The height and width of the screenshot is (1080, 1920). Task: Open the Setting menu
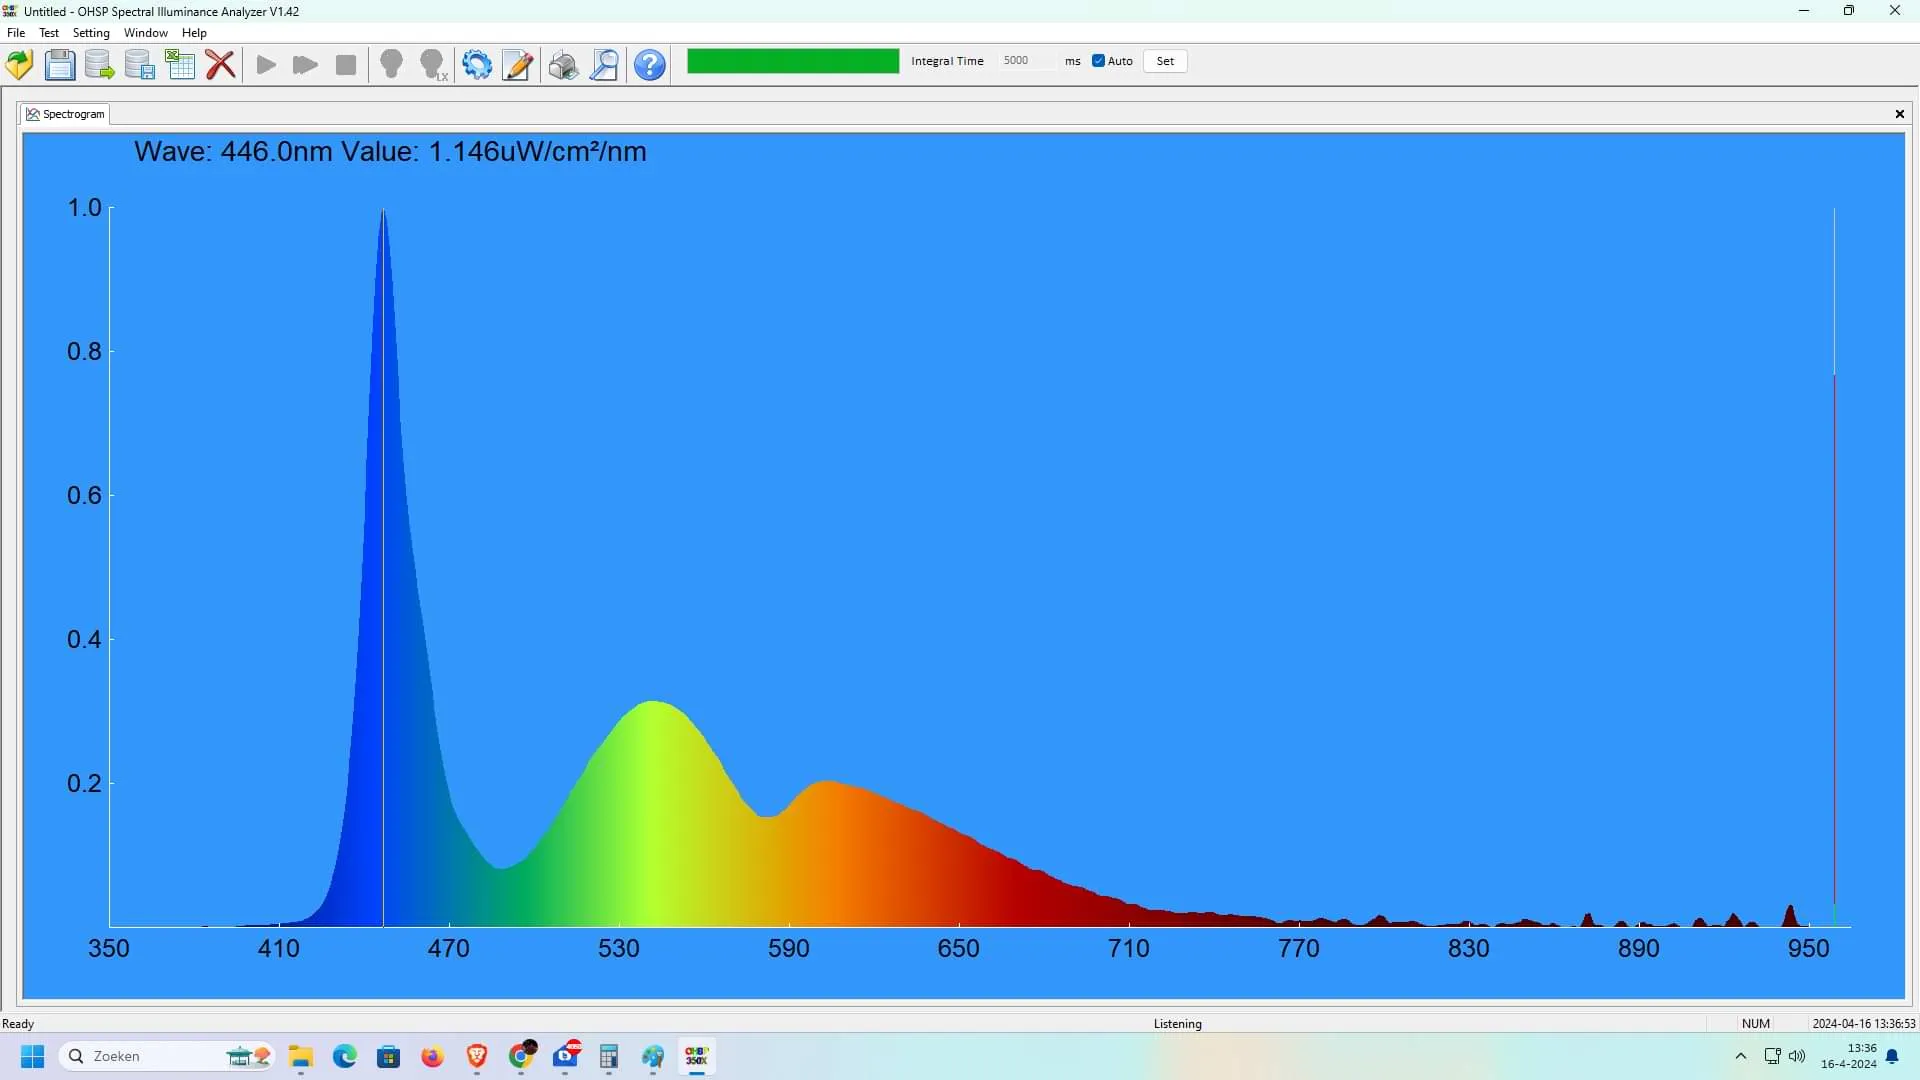[x=91, y=33]
